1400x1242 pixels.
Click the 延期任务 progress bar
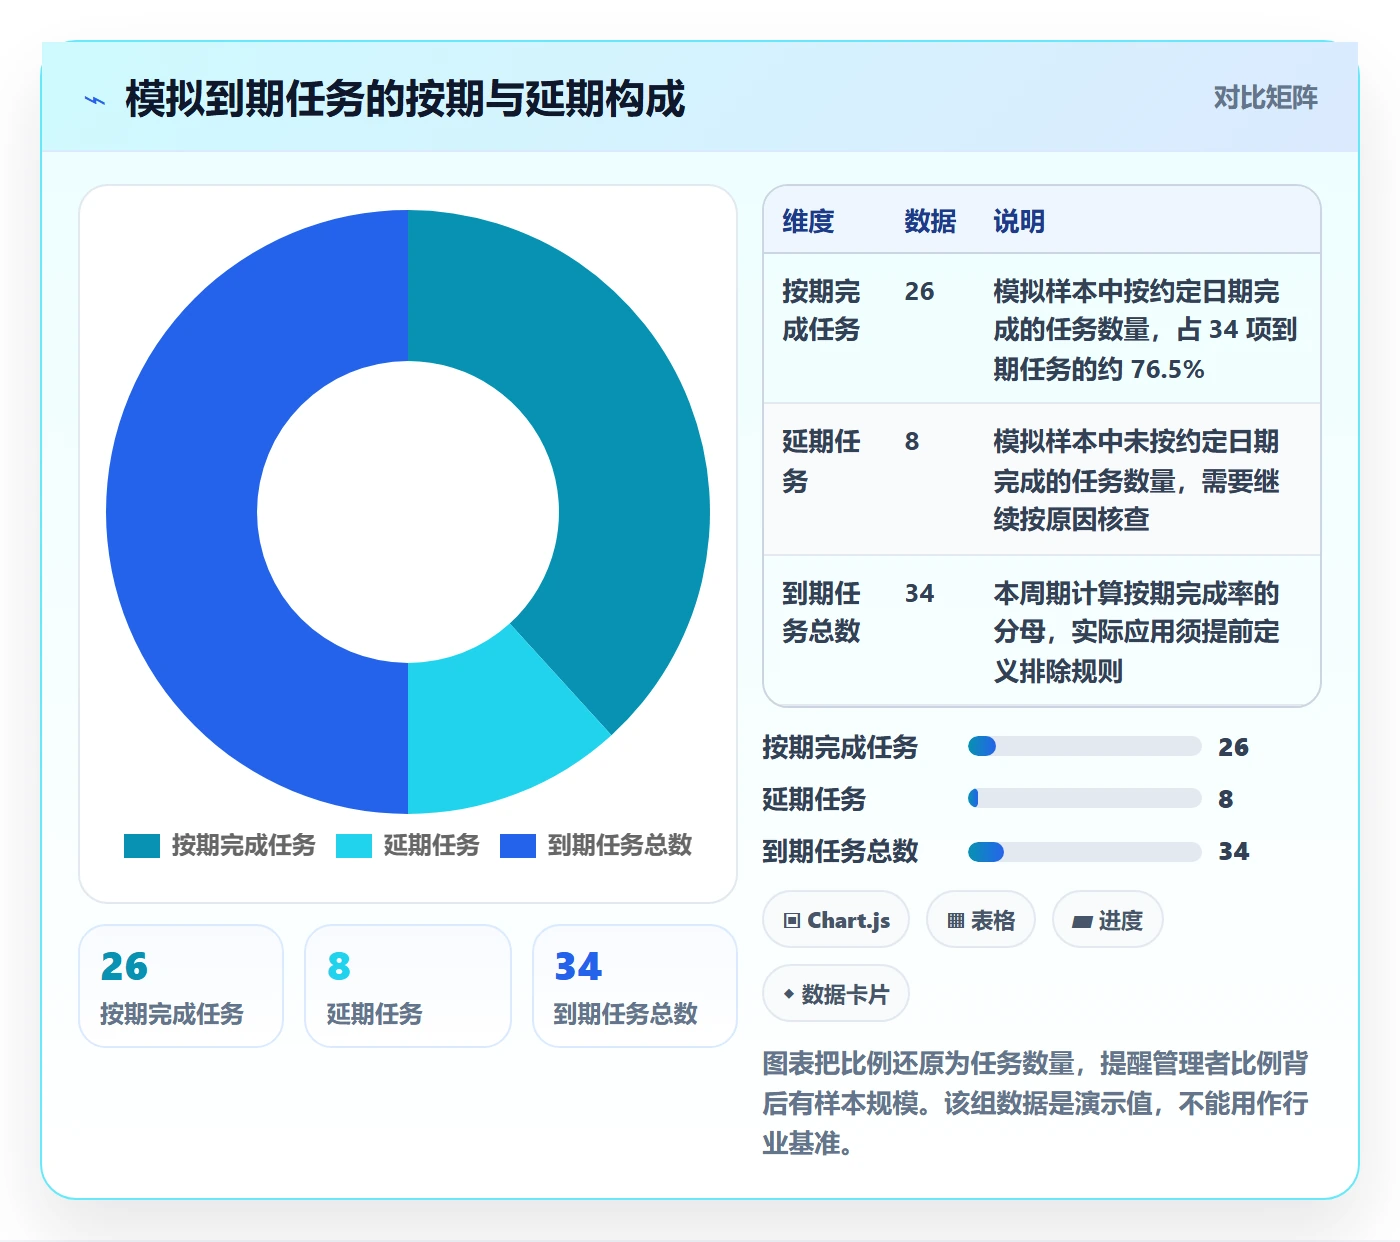(1084, 798)
